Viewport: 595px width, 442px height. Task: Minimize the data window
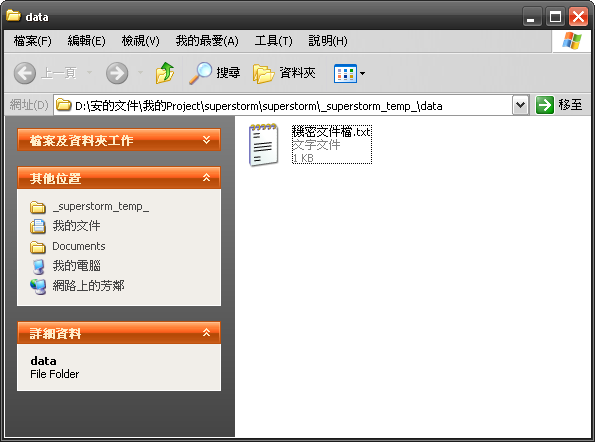click(531, 17)
